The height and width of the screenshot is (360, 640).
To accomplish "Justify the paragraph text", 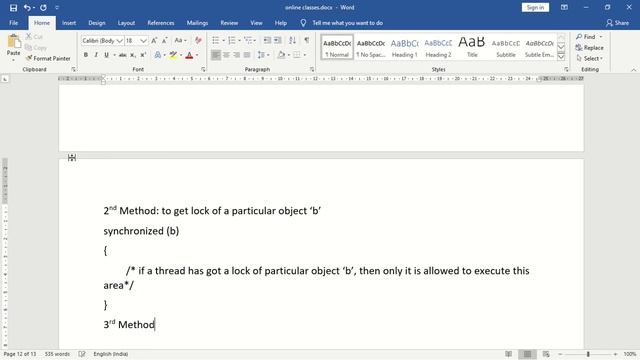I will 247,55.
